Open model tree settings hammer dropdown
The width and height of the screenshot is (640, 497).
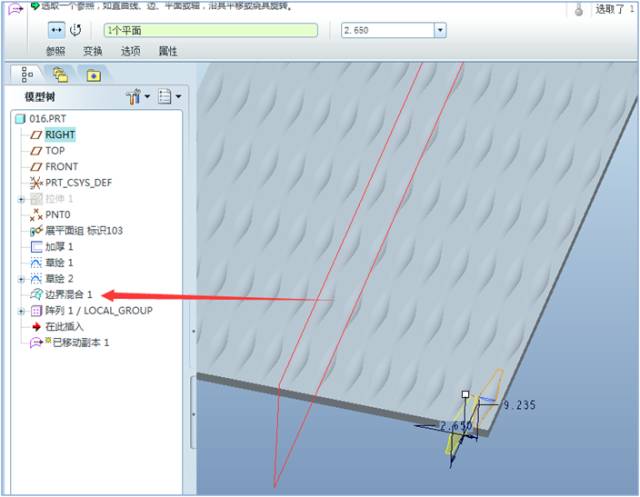[137, 97]
